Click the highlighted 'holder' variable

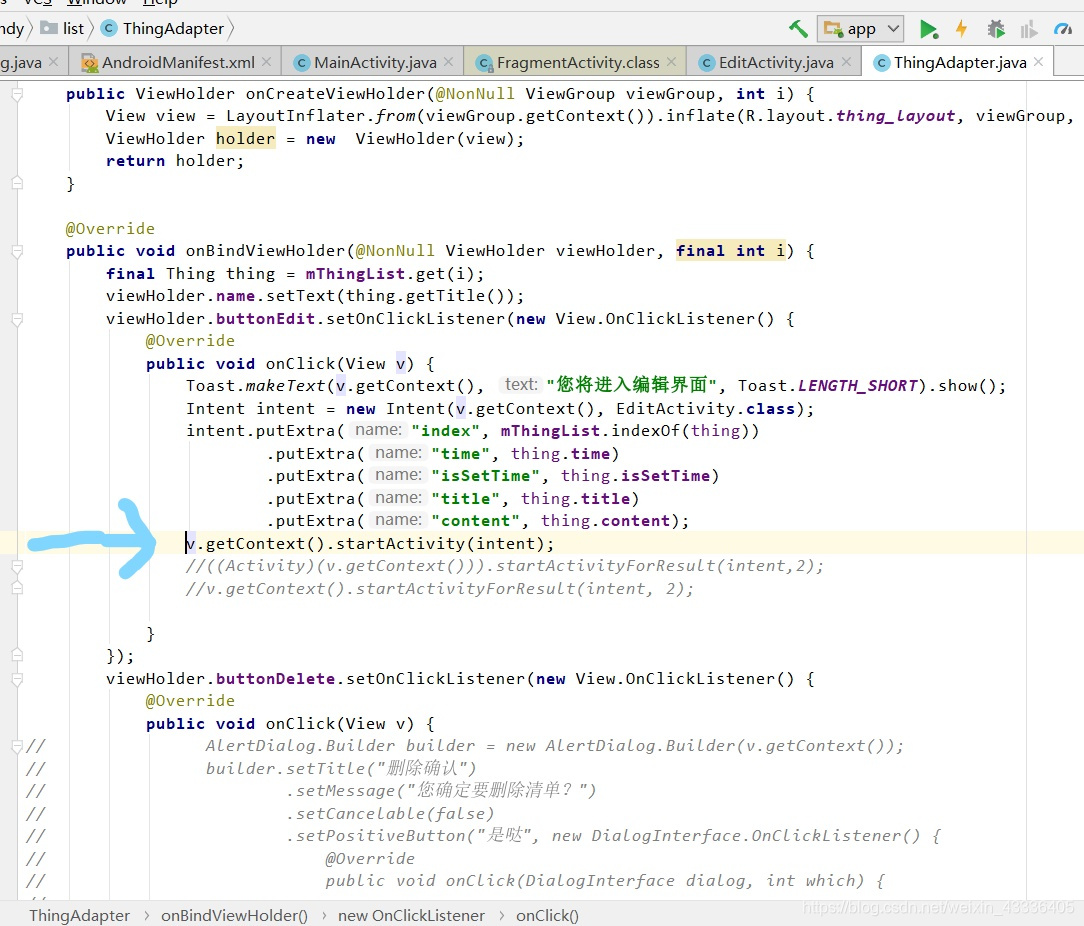tap(245, 139)
